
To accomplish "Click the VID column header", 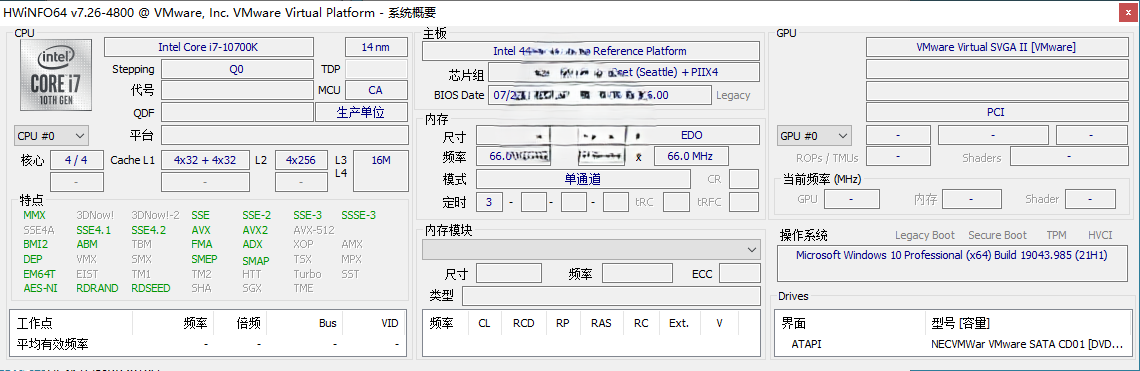I will point(390,323).
